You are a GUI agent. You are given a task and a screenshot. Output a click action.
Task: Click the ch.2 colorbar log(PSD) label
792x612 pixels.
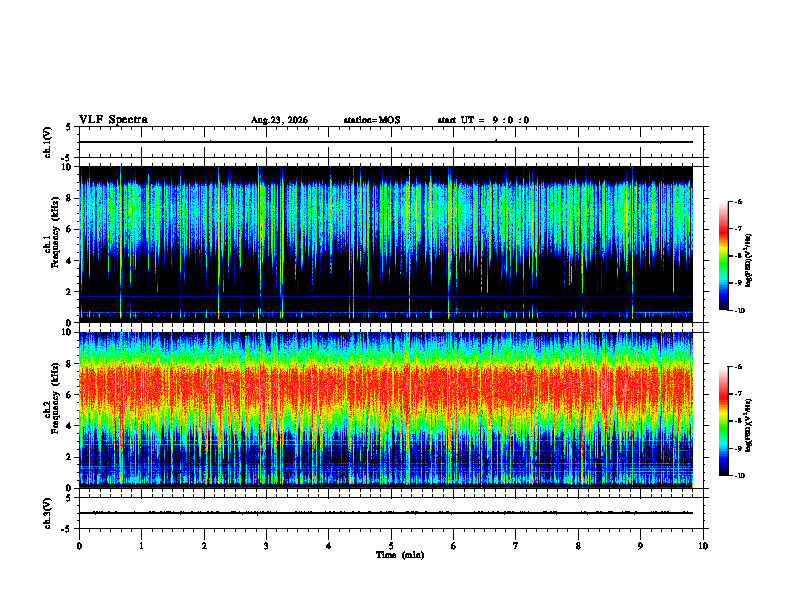pyautogui.click(x=749, y=425)
